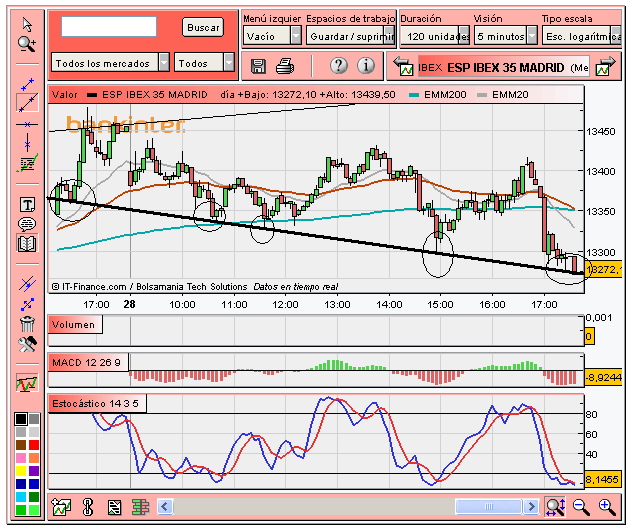Pick the cyan color swatch
The height and width of the screenshot is (528, 632).
pyautogui.click(x=21, y=497)
